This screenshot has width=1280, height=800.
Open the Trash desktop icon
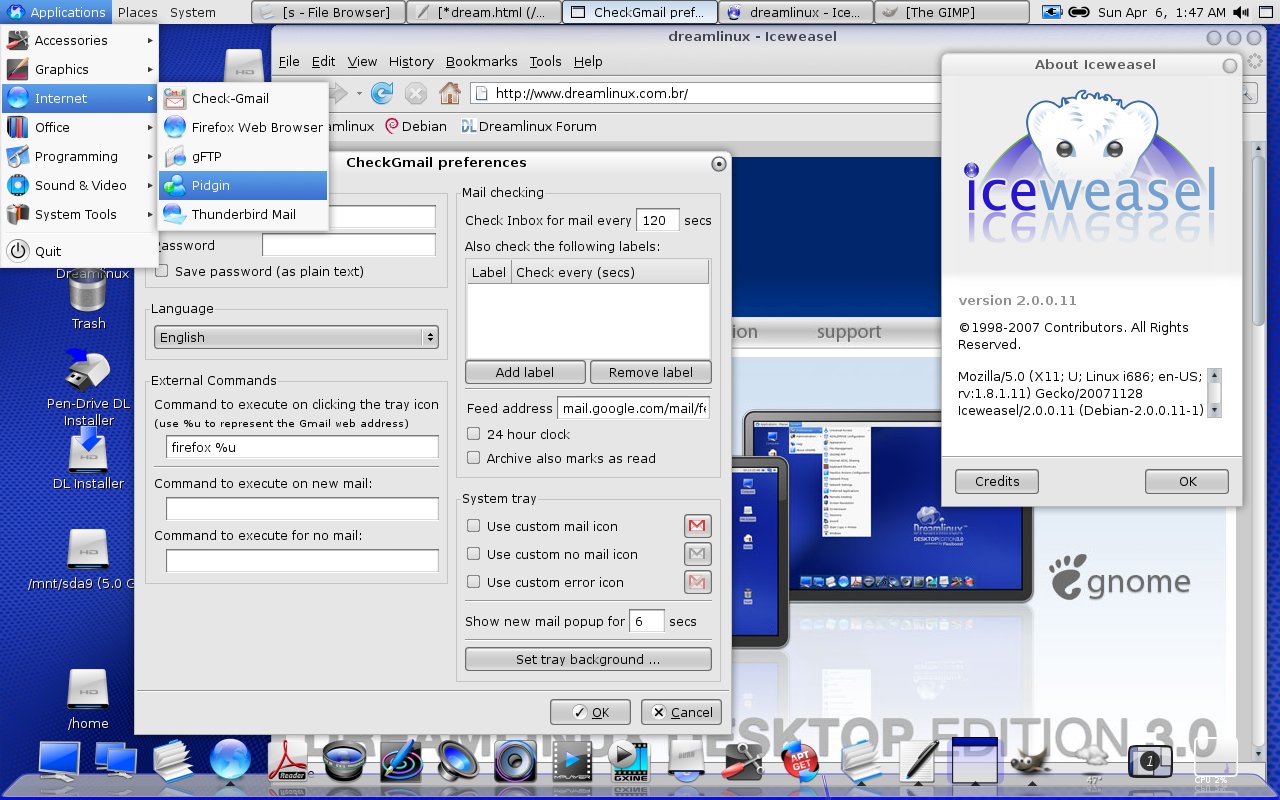(88, 300)
